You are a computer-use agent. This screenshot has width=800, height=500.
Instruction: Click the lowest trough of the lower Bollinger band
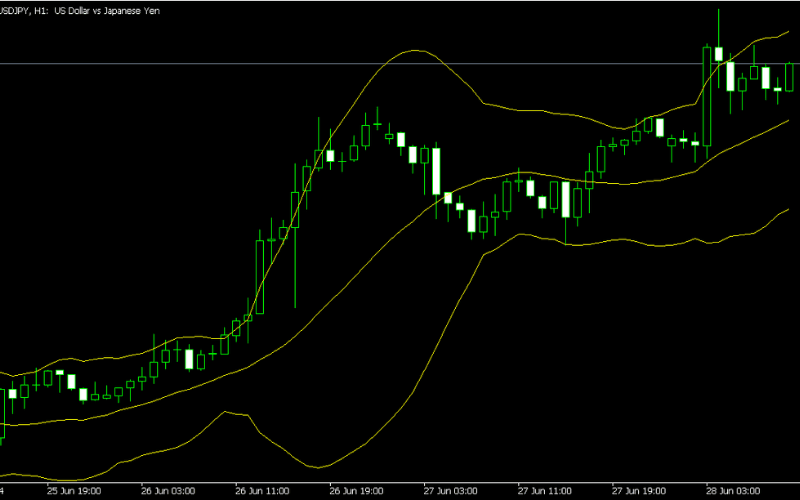320,467
